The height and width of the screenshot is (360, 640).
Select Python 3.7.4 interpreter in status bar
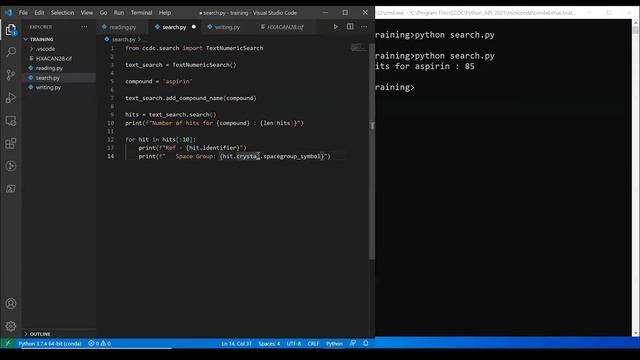pyautogui.click(x=50, y=344)
